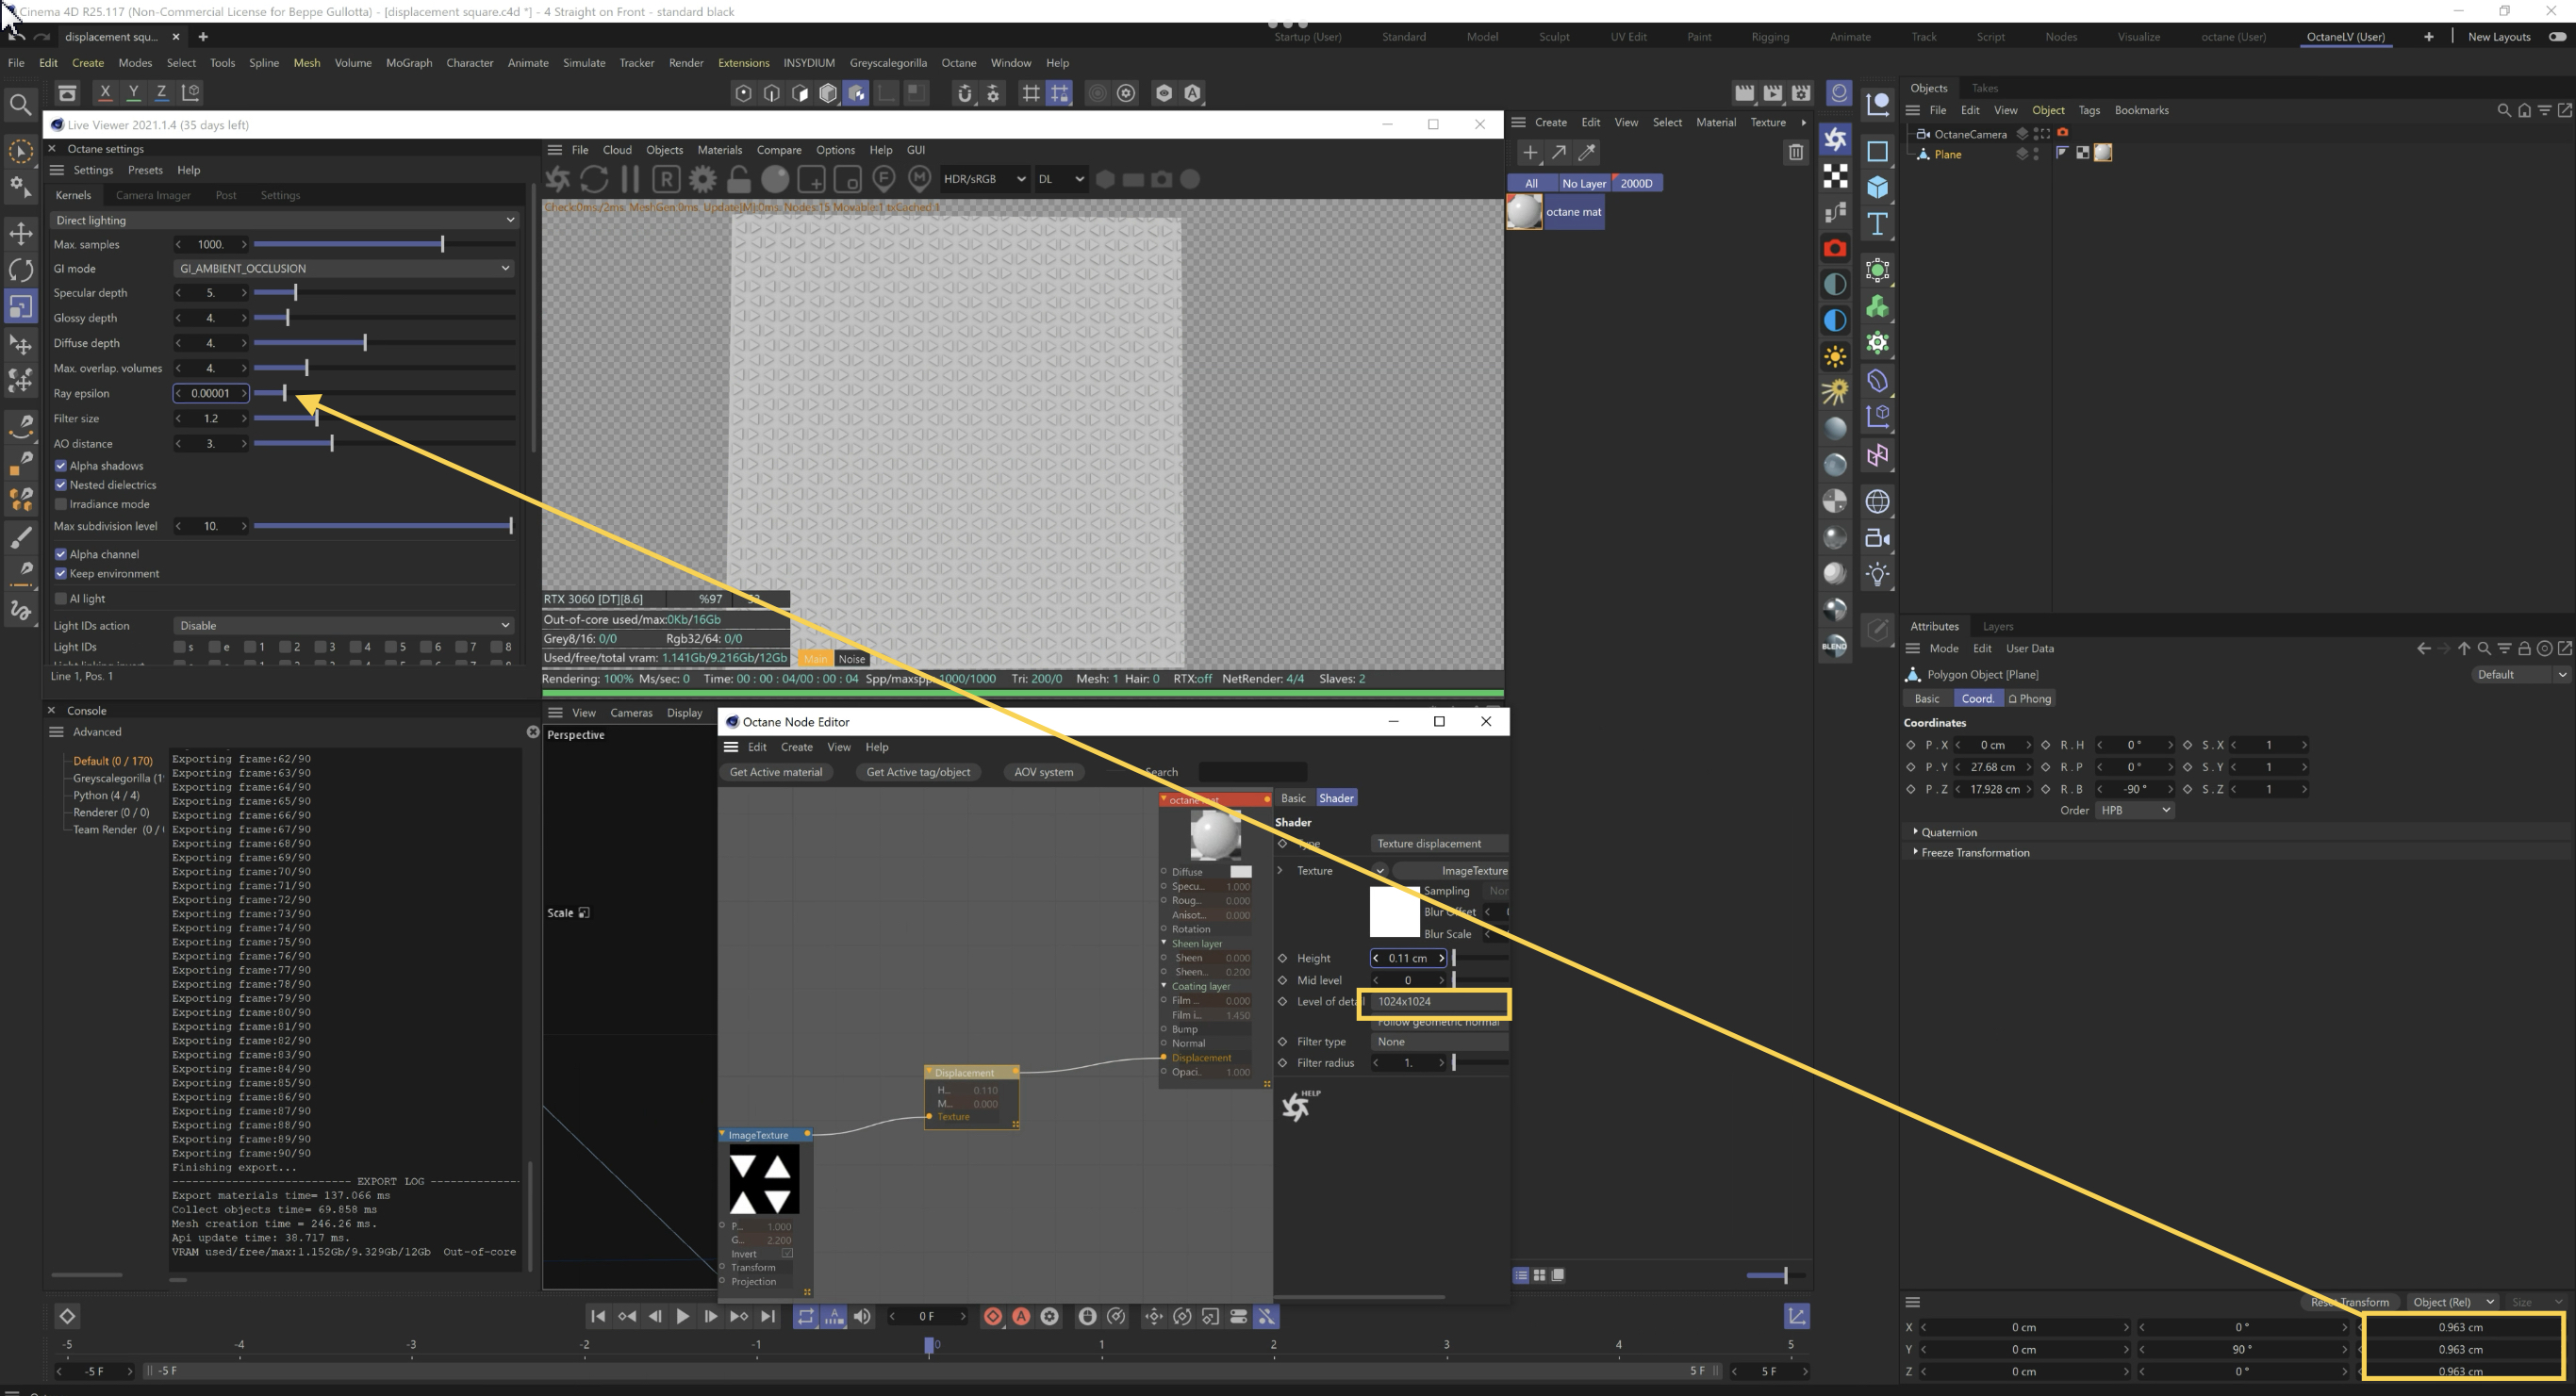Screen dimensions: 2576x1396
Task: Open Octane settings gear in Live Viewer
Action: [x=703, y=179]
